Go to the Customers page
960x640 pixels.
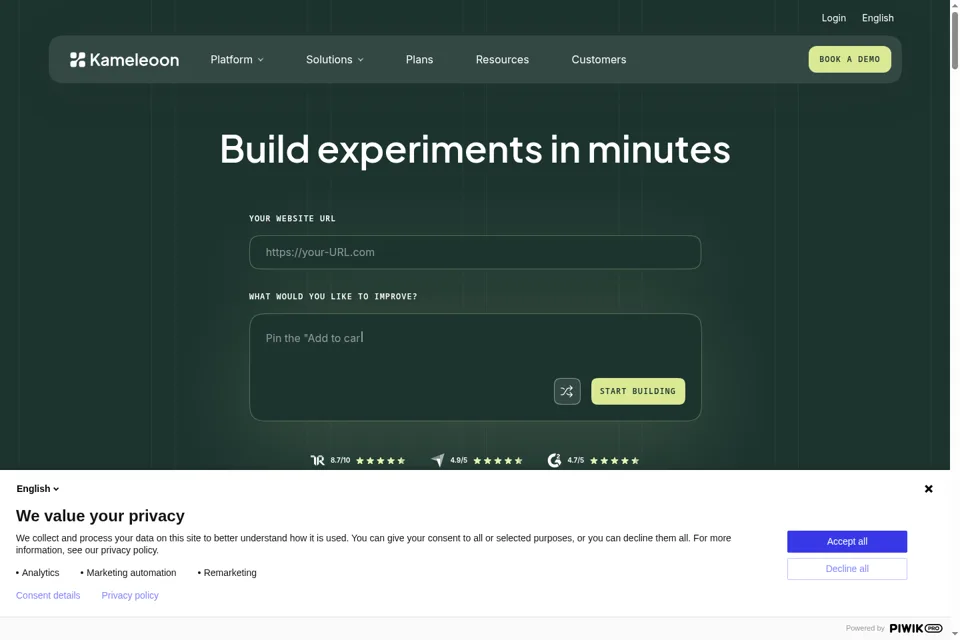pyautogui.click(x=599, y=59)
